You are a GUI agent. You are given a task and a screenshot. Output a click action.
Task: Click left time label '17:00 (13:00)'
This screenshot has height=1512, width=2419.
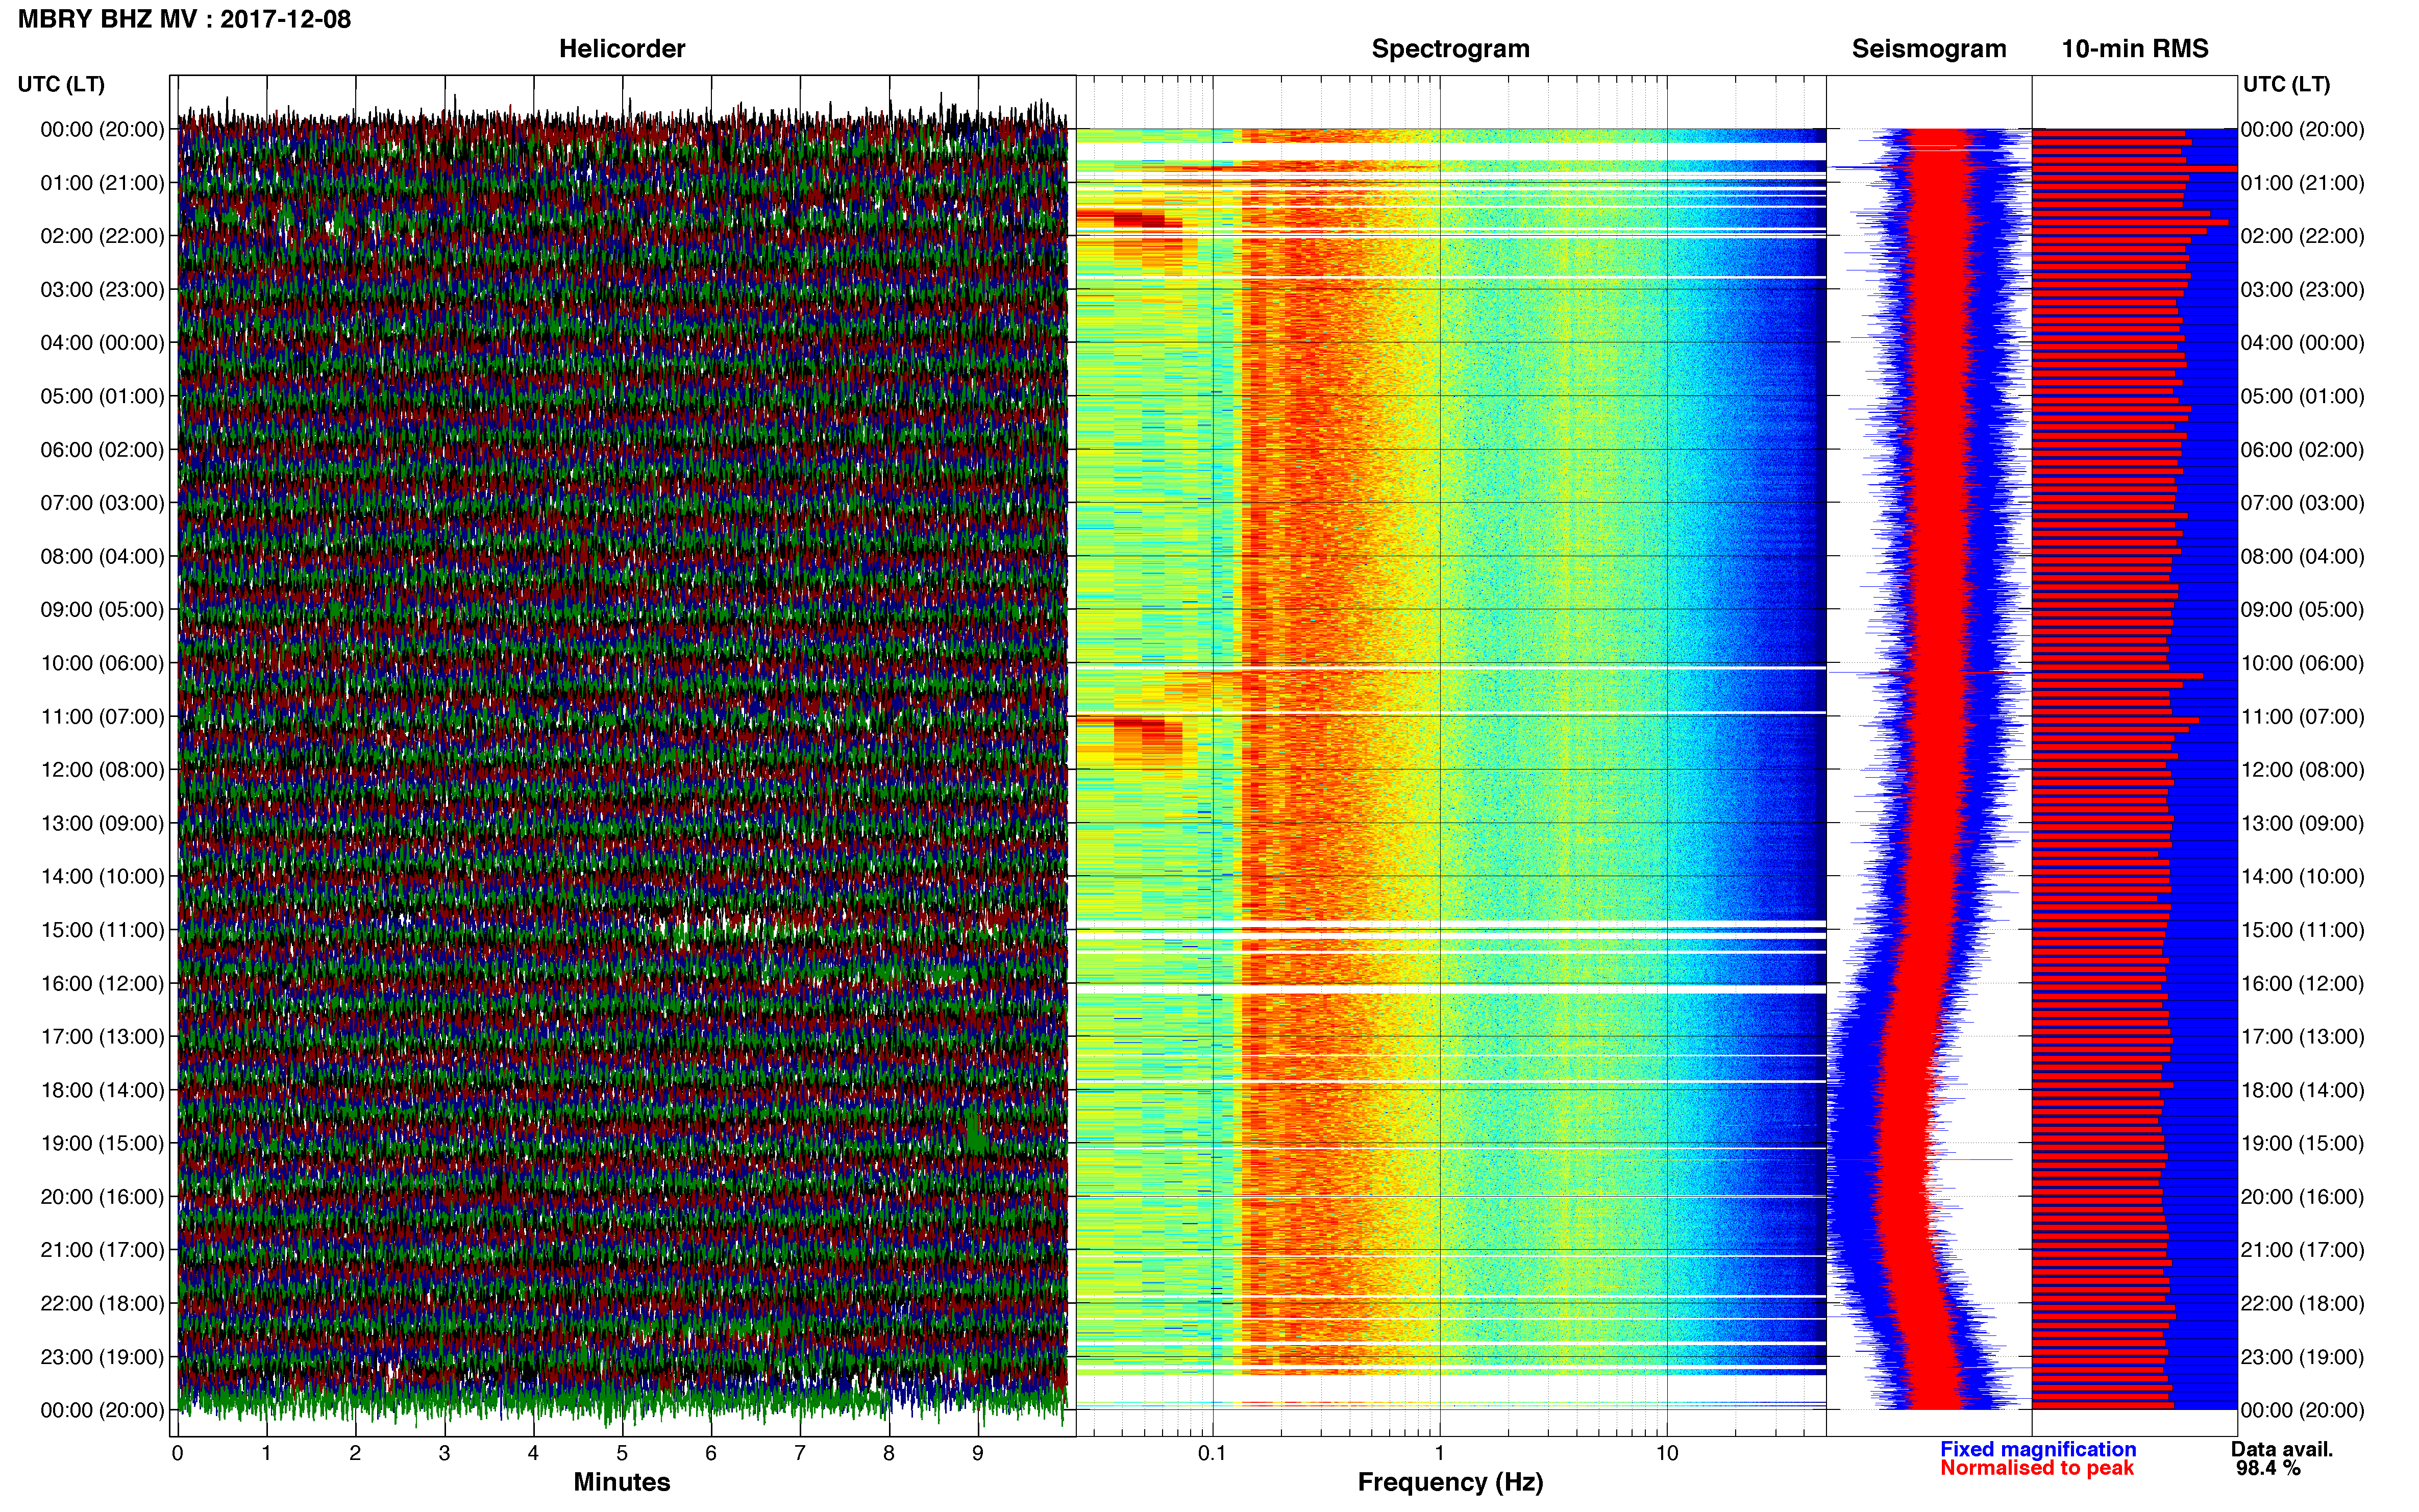(x=102, y=1037)
